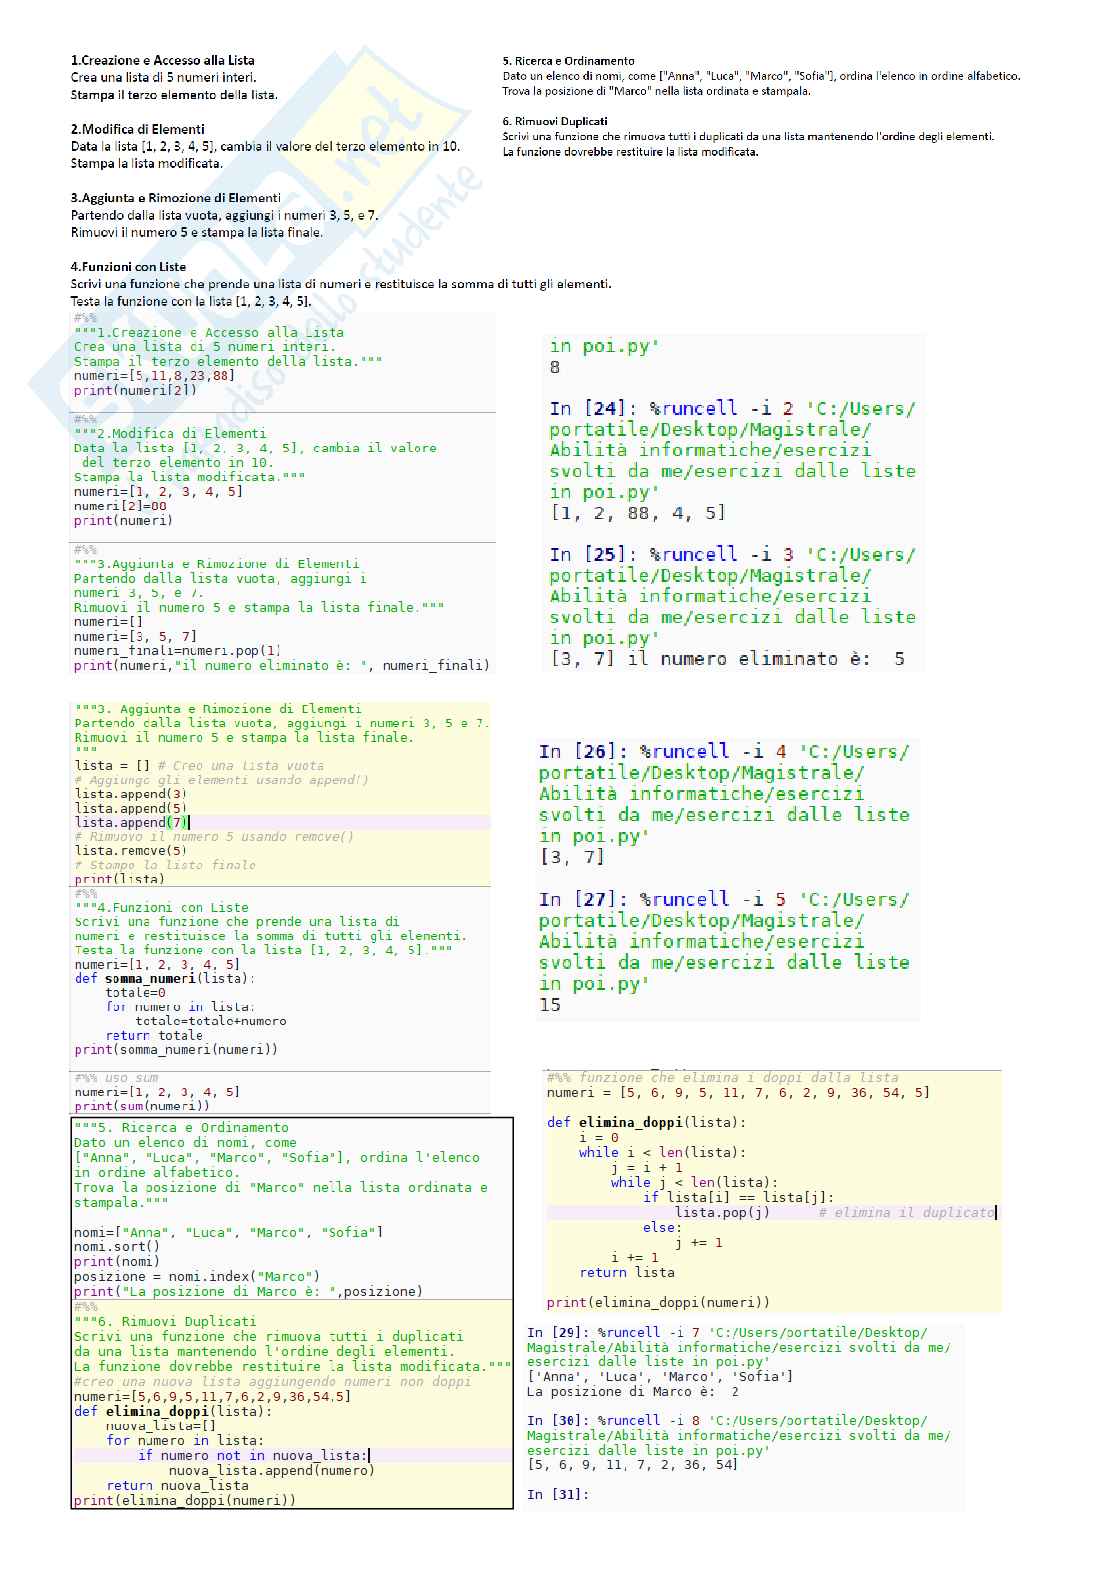Click the code line 'return nuova_lista'

coord(177,1485)
